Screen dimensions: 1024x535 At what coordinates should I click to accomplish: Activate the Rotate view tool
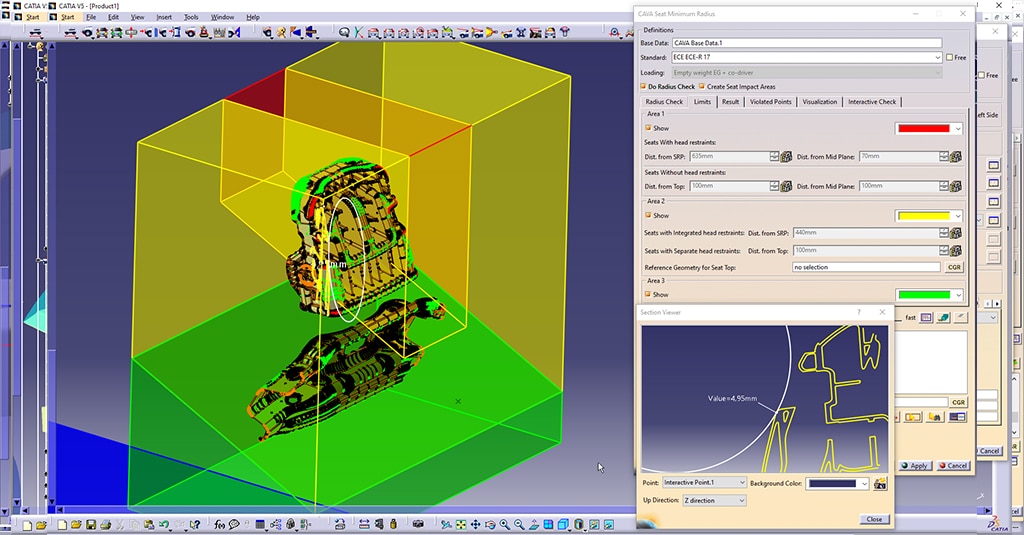pyautogui.click(x=490, y=525)
